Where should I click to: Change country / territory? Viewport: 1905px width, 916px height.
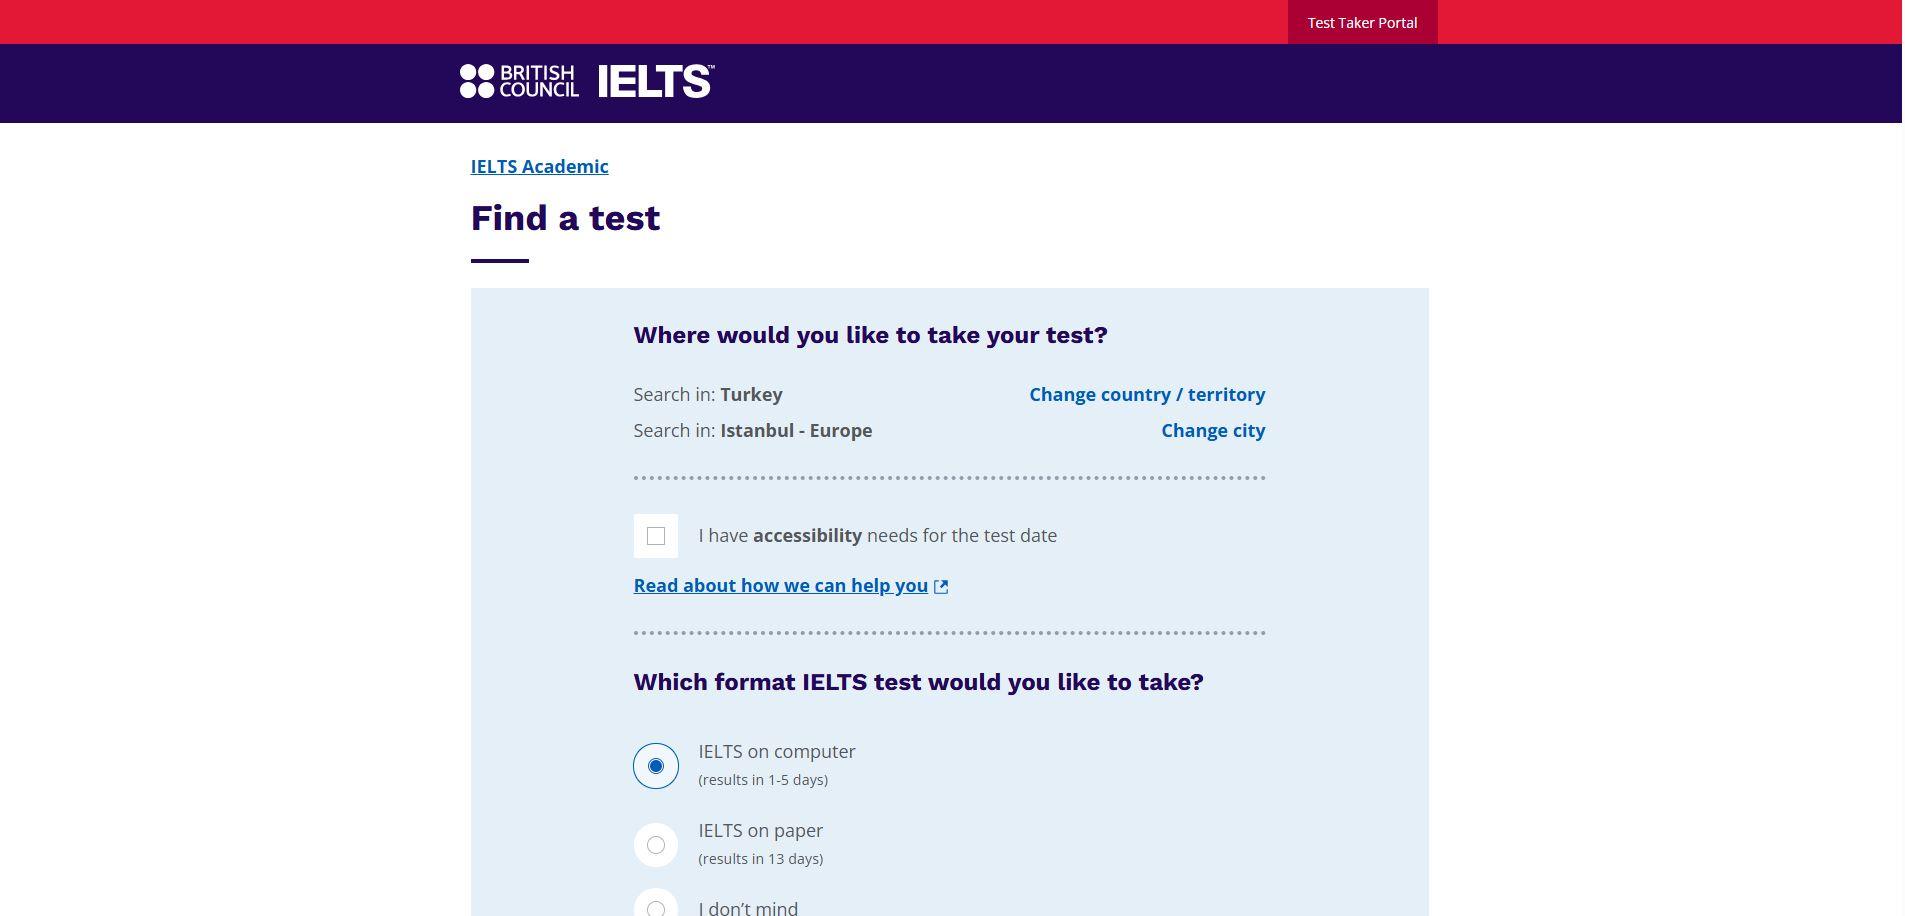point(1147,394)
